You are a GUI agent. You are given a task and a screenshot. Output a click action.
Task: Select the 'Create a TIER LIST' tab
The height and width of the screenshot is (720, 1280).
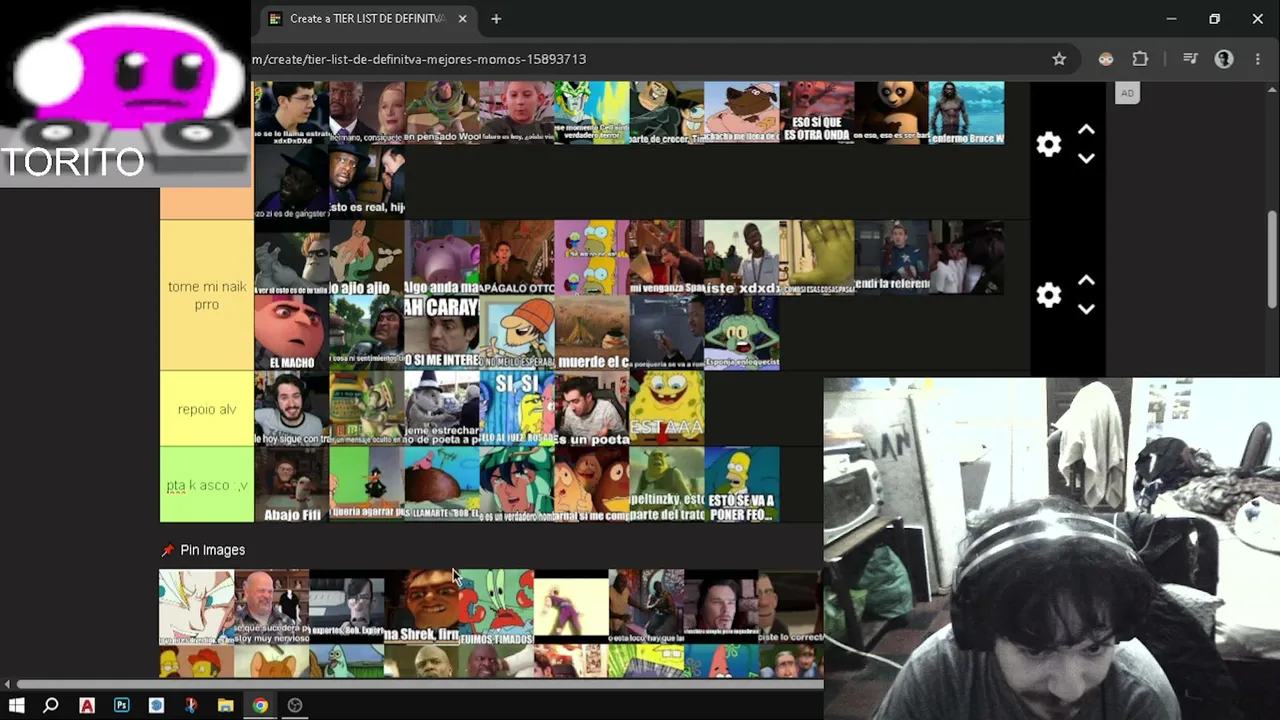[x=366, y=19]
